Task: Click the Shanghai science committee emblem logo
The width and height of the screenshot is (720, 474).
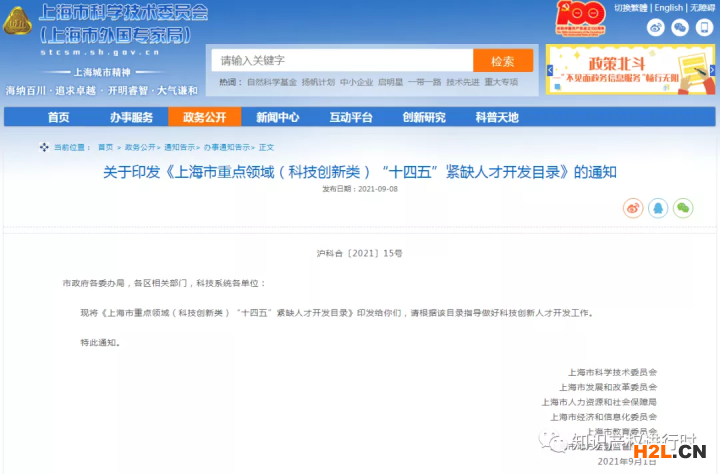Action: (19, 27)
